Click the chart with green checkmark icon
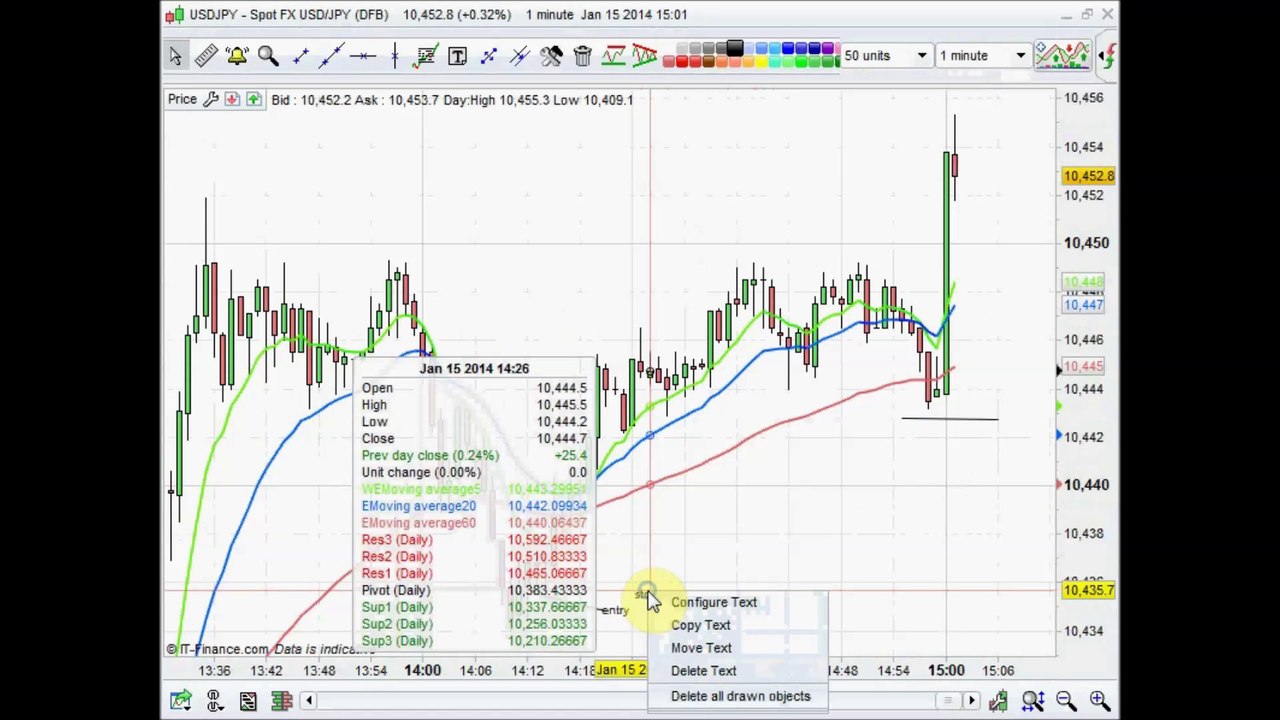This screenshot has height=720, width=1280. click(426, 56)
